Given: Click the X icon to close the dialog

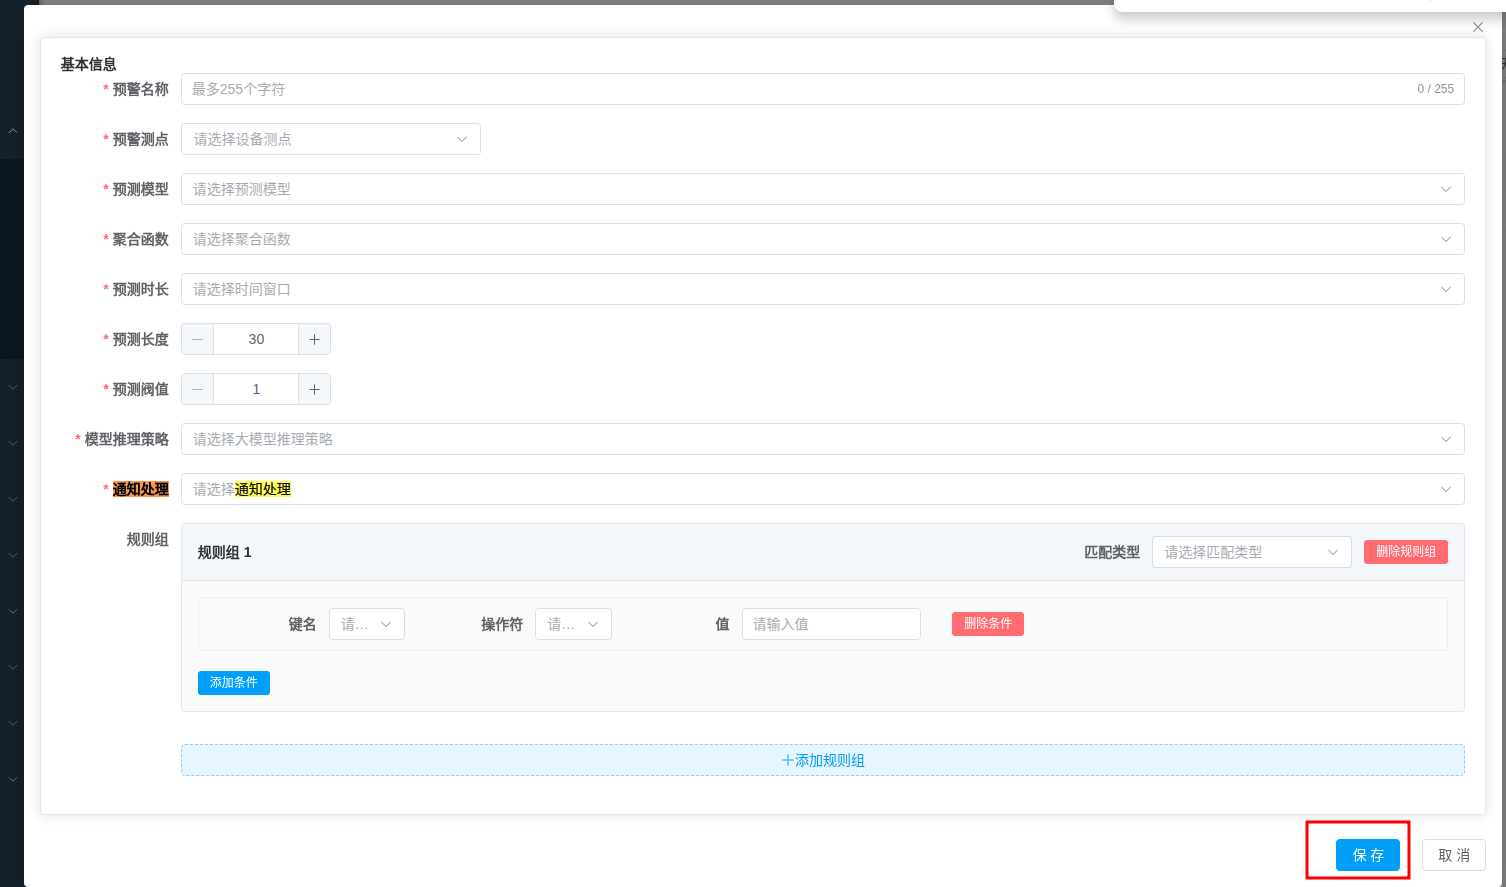Looking at the screenshot, I should tap(1477, 27).
